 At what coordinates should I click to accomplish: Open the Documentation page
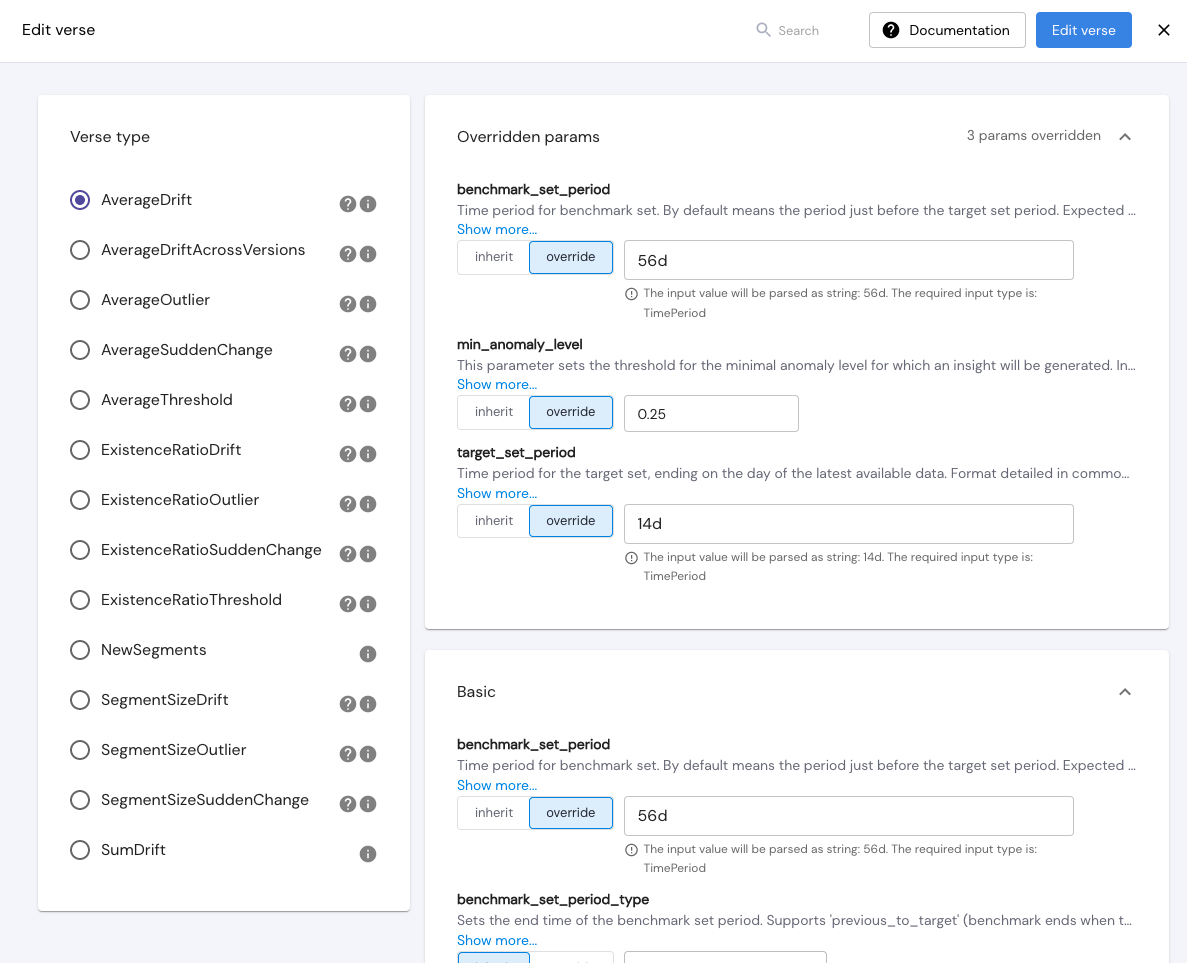click(x=947, y=30)
